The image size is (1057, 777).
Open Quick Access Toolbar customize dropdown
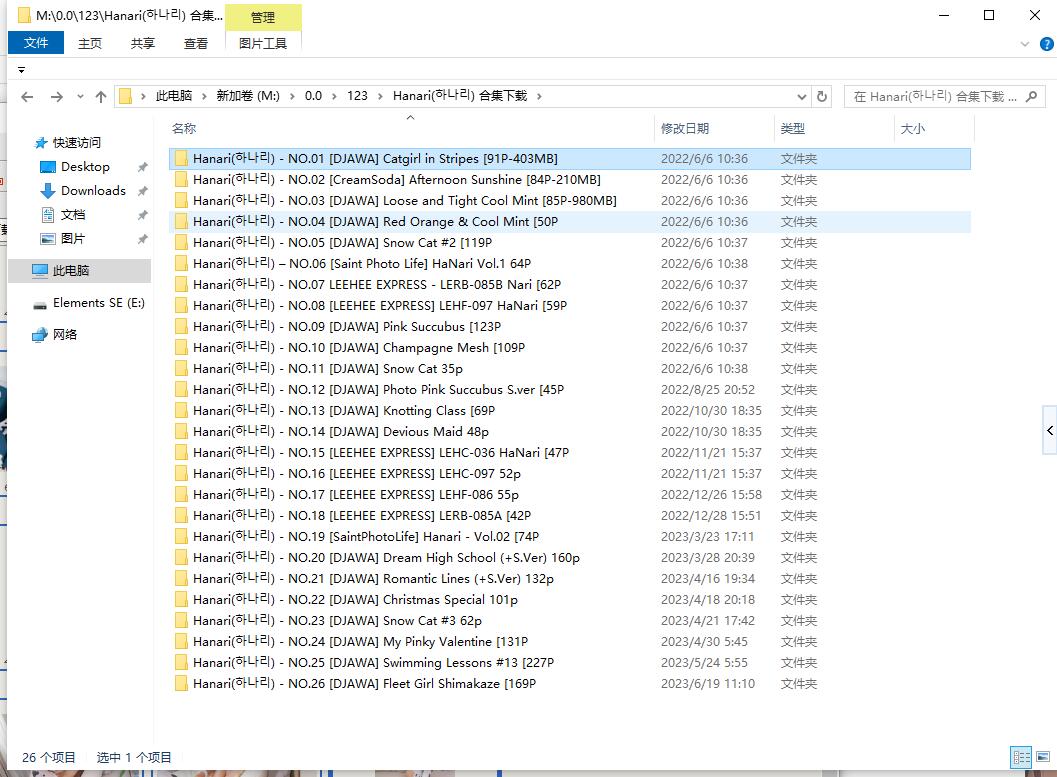[22, 70]
